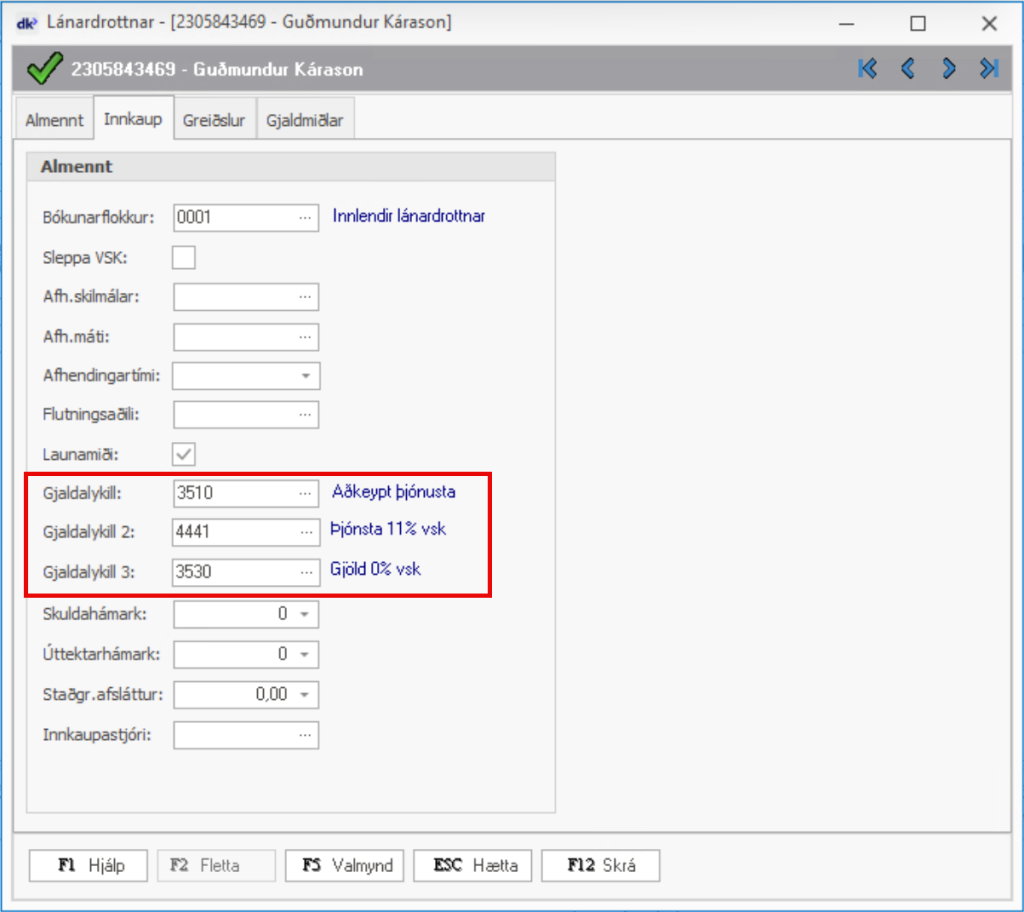Toggle the Launamiði checkbox

[184, 454]
